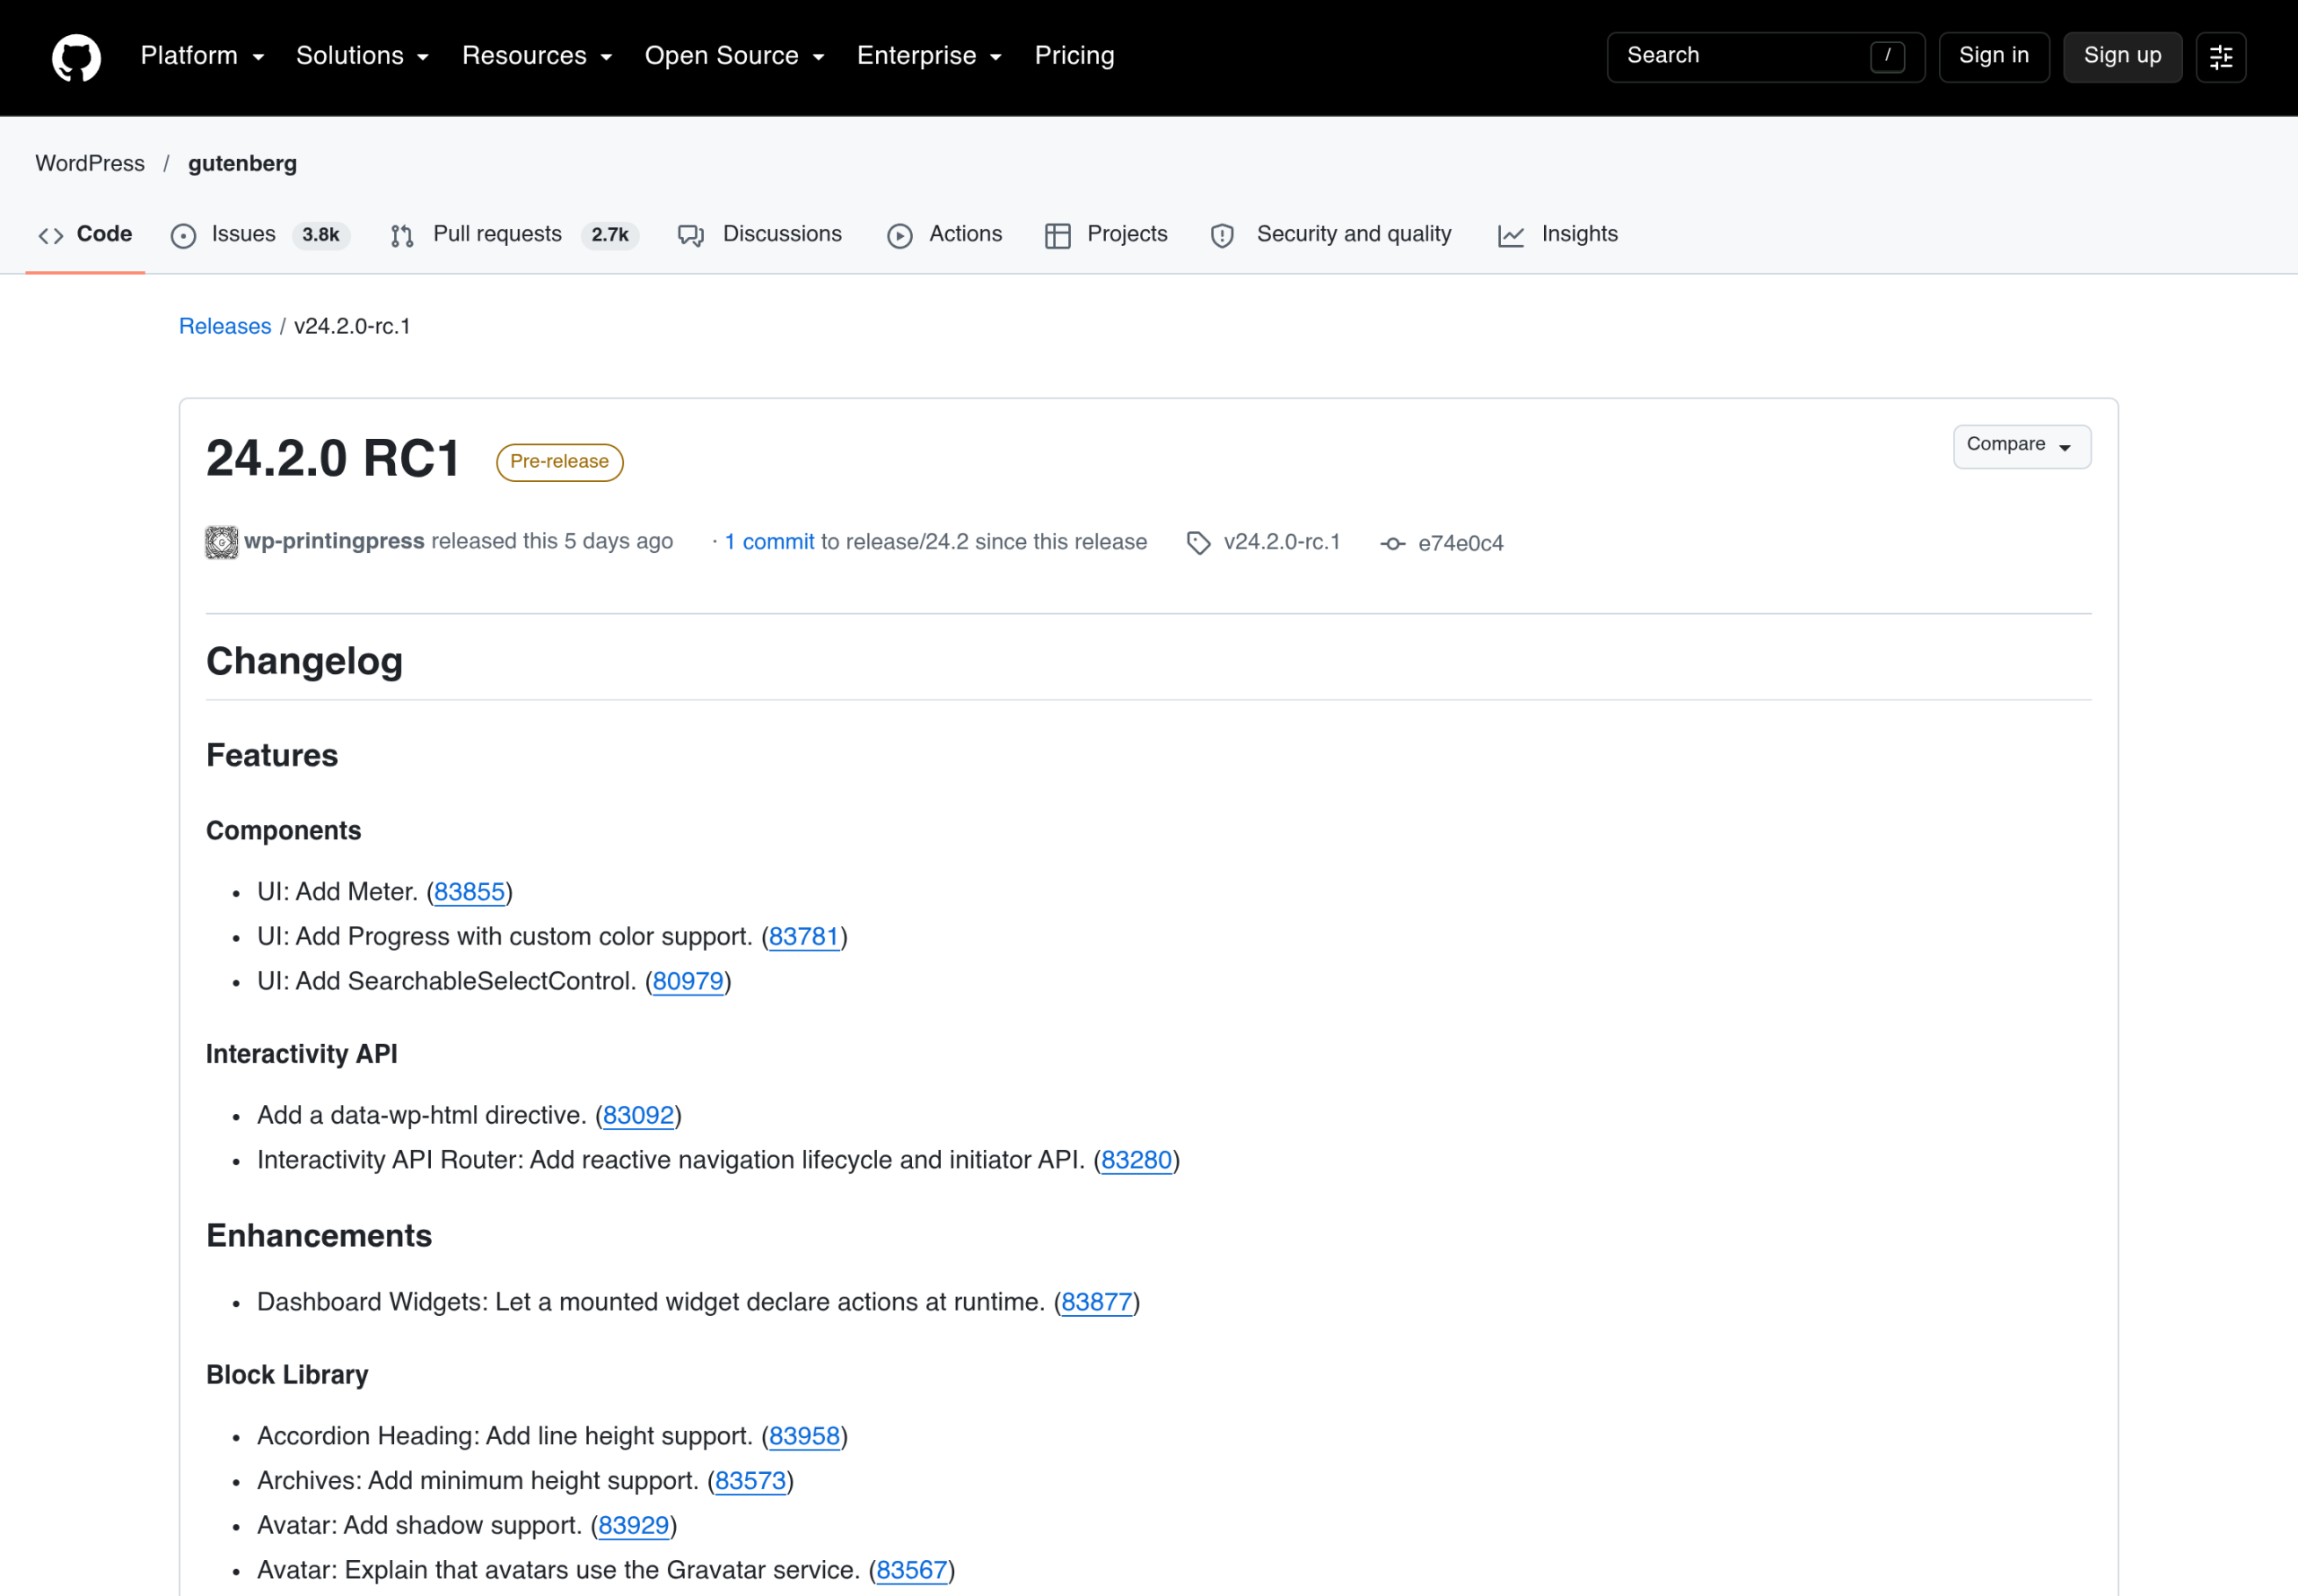Open pull request 83929 Avatar shadow
Viewport: 2298px width, 1596px height.
click(633, 1527)
